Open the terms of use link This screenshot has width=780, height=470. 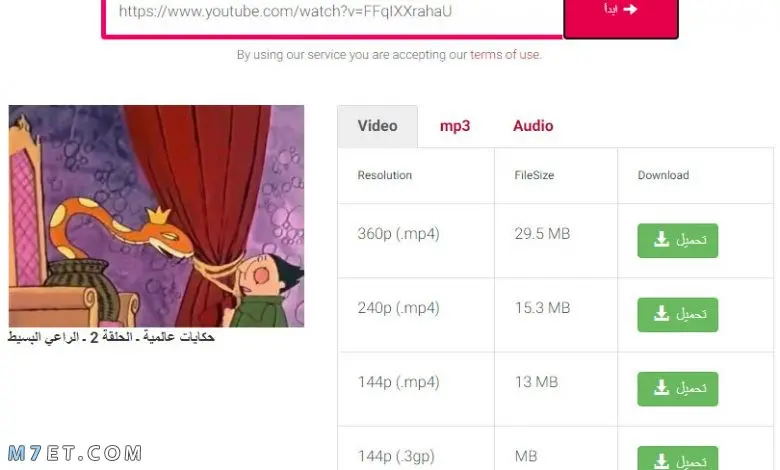point(504,54)
